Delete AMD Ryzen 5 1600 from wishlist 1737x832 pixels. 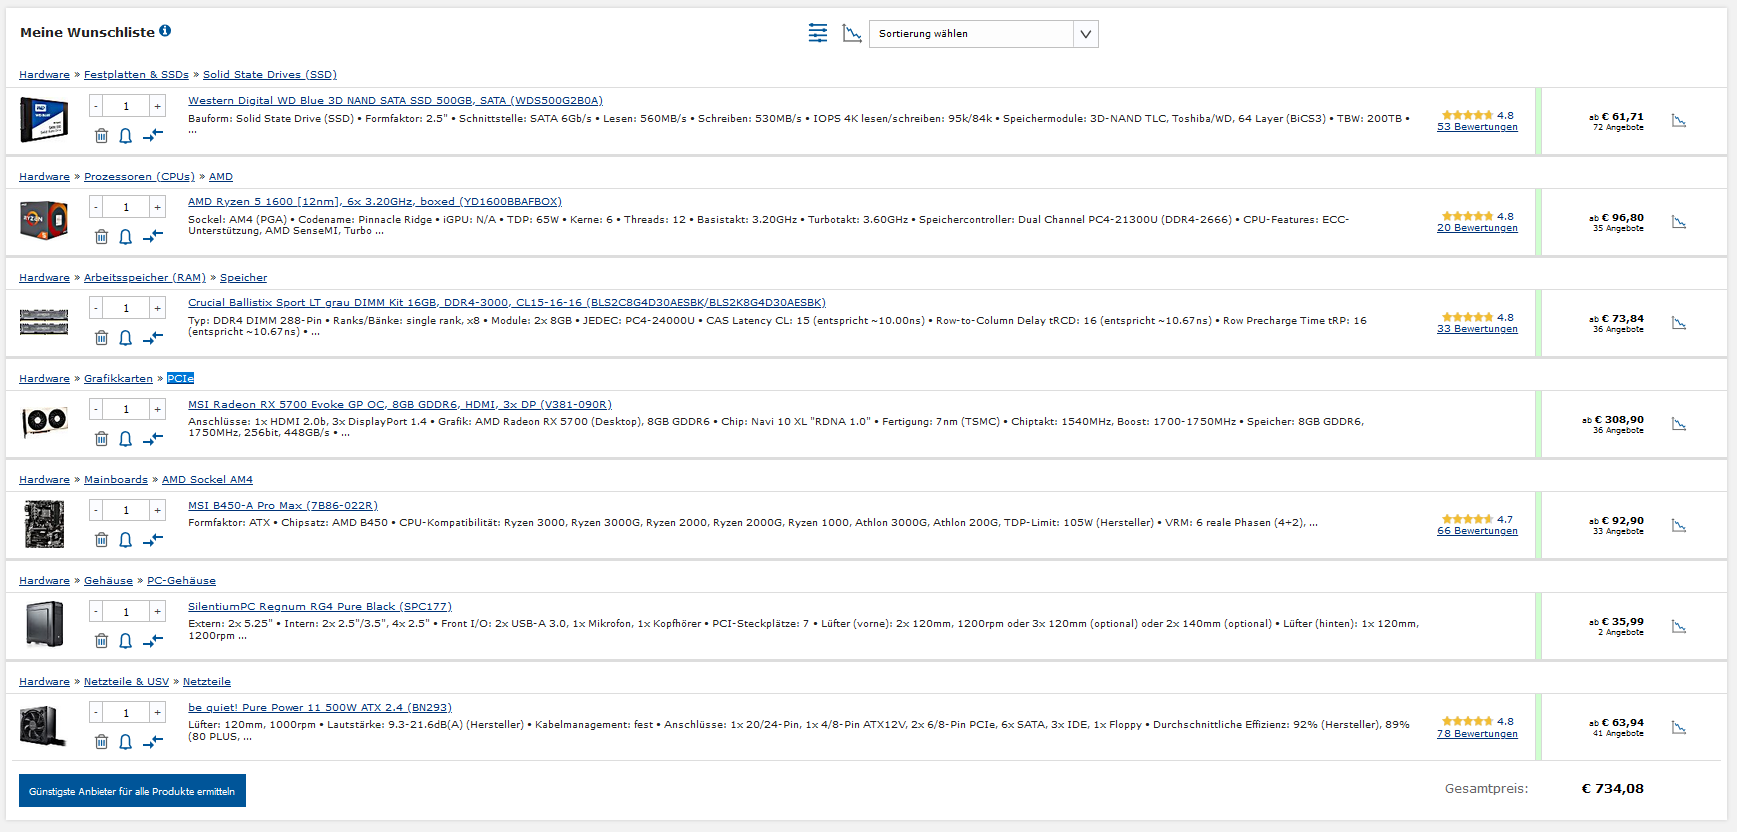101,237
